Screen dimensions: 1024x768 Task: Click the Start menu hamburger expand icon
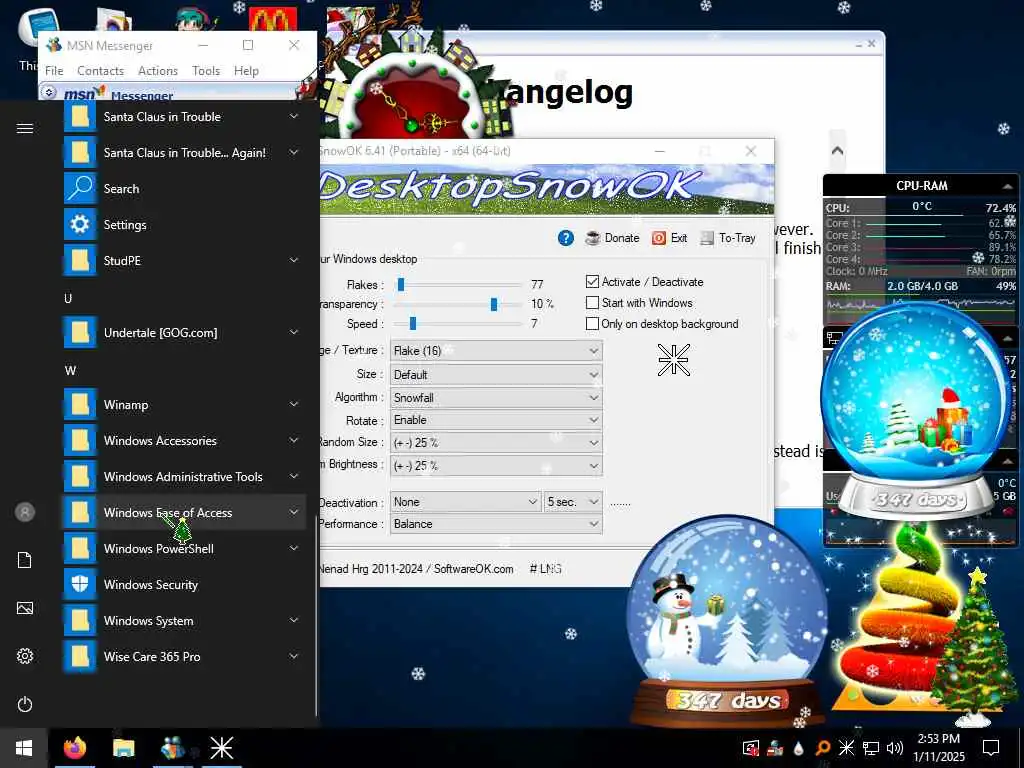point(25,129)
